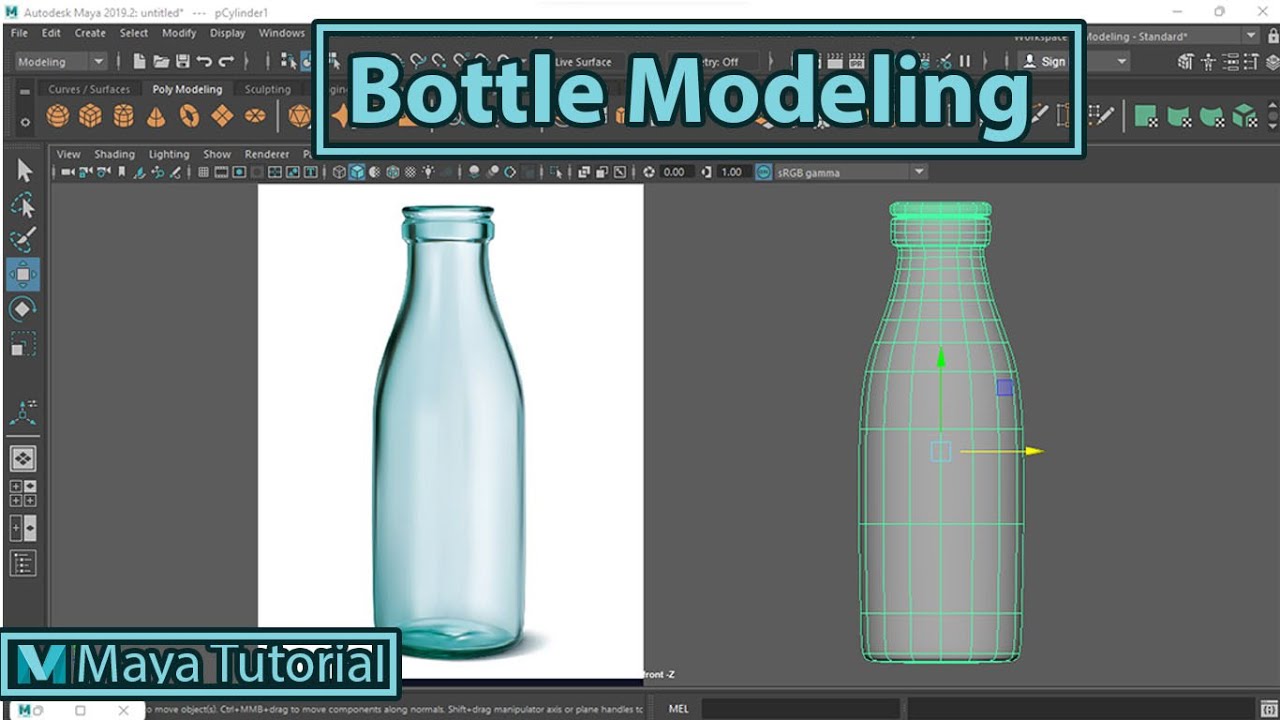1280x720 pixels.
Task: Create a polygon cone from shelf
Action: pyautogui.click(x=156, y=117)
